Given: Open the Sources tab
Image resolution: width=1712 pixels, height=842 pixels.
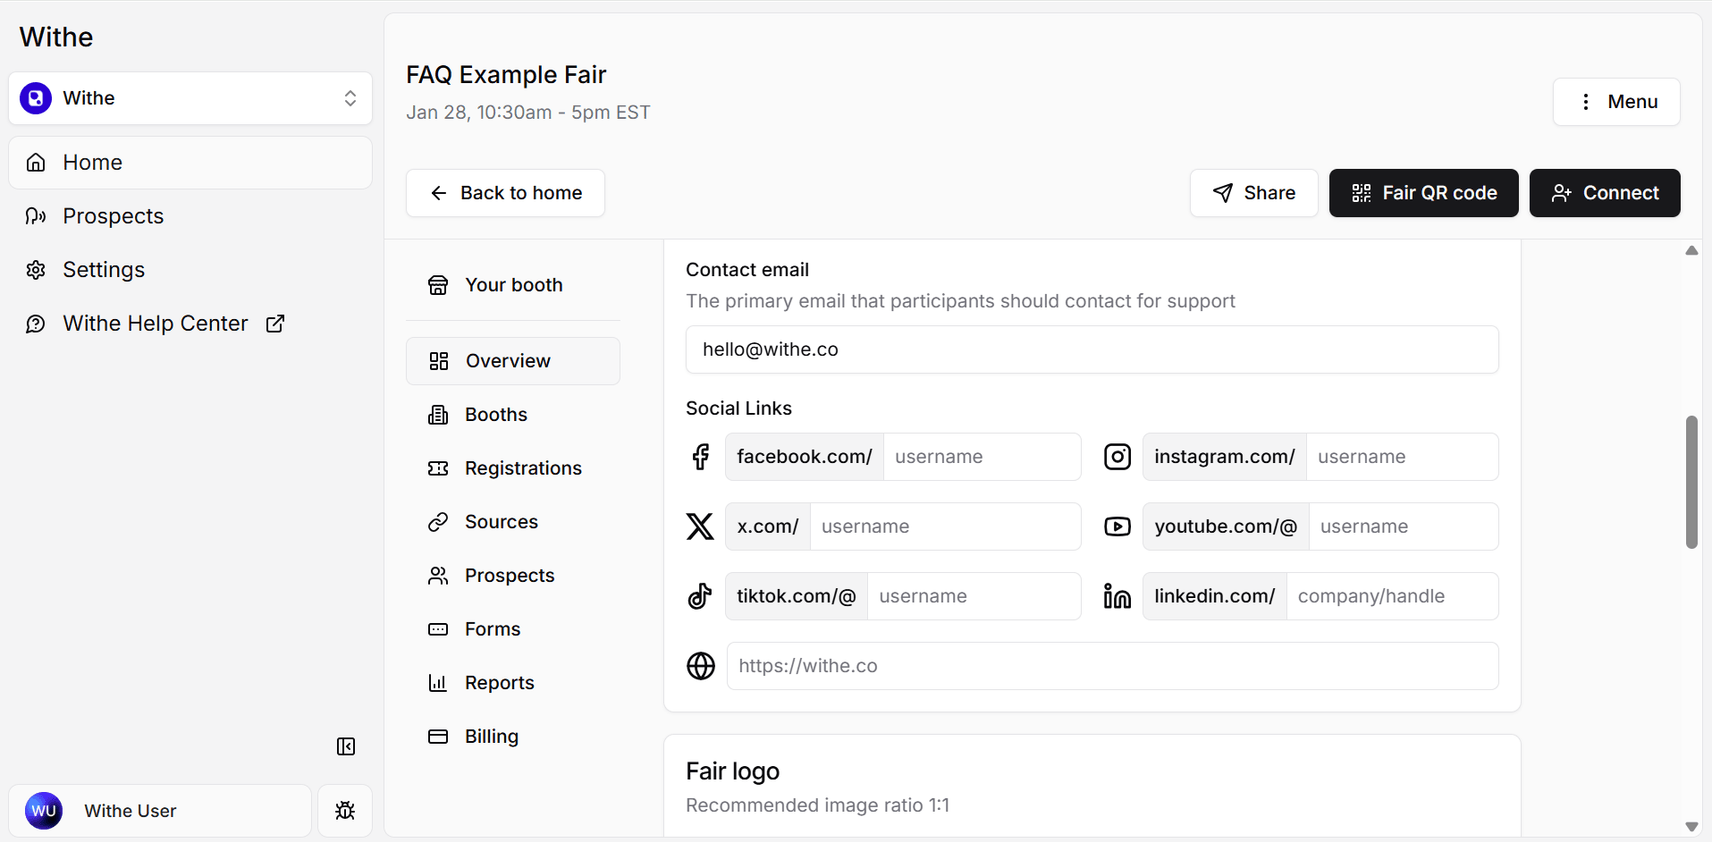Looking at the screenshot, I should (513, 522).
